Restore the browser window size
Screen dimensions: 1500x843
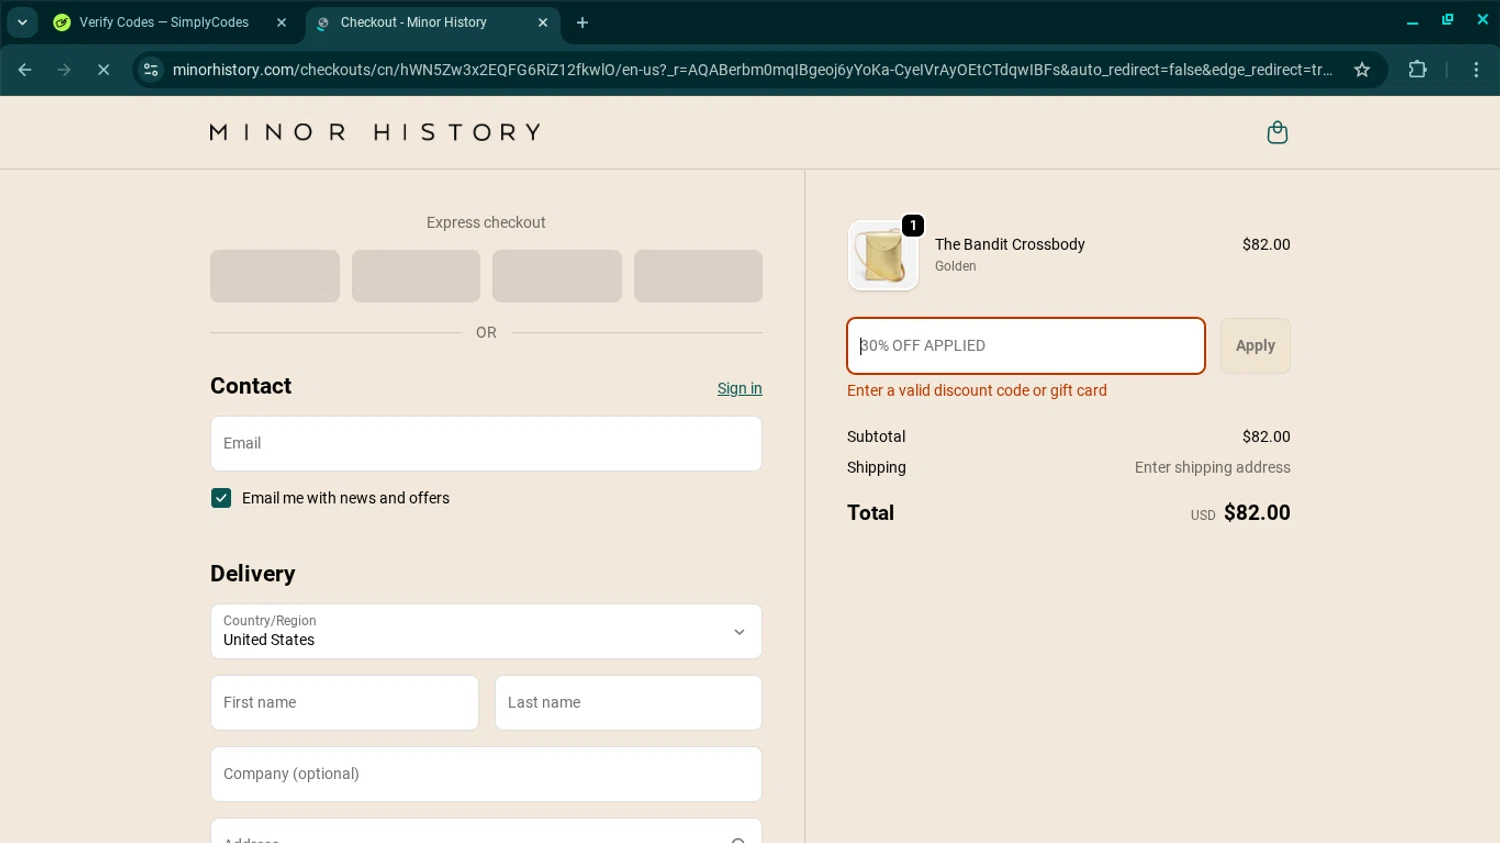(x=1447, y=20)
